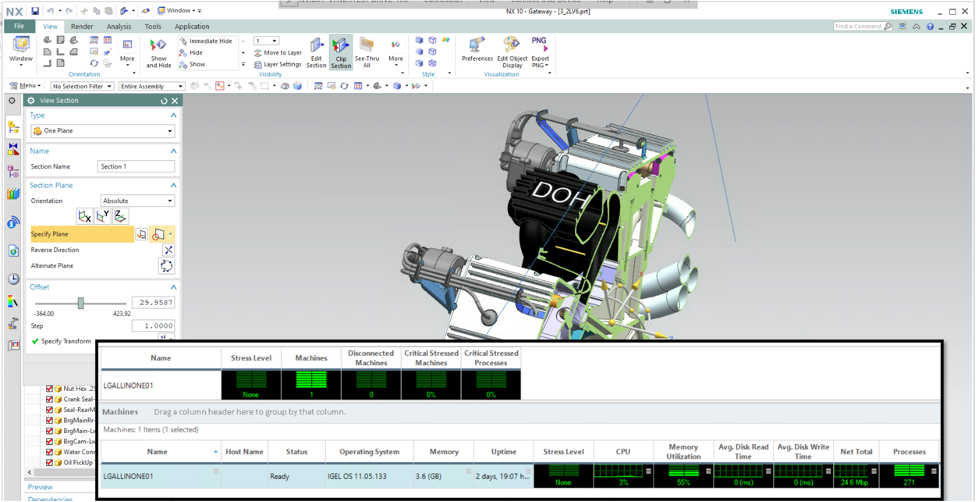
Task: Open the resource bar settings gear
Action: click(x=11, y=101)
